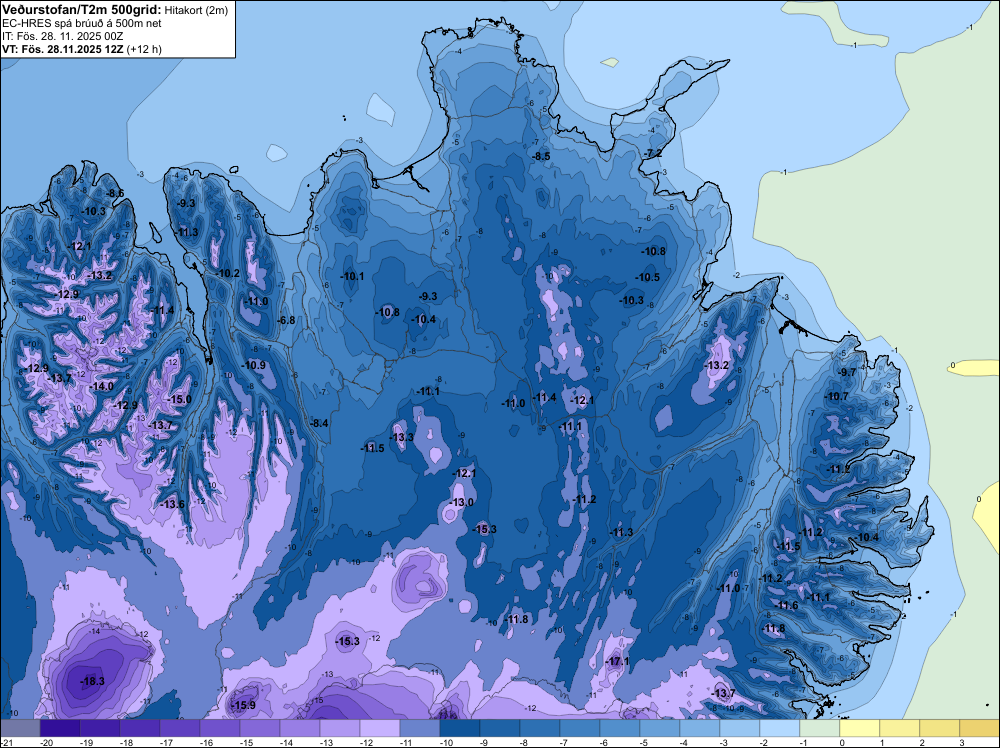Click the -10.2 temperature value

coord(227,274)
